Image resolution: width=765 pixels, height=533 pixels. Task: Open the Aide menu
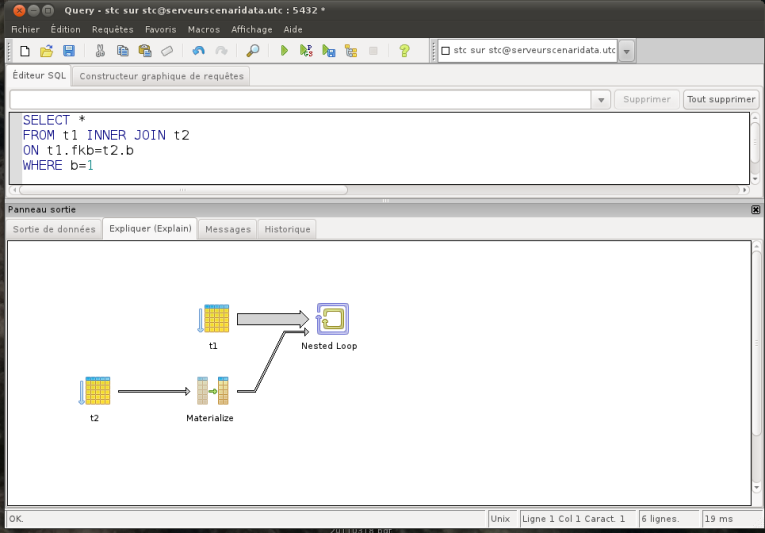pyautogui.click(x=293, y=29)
